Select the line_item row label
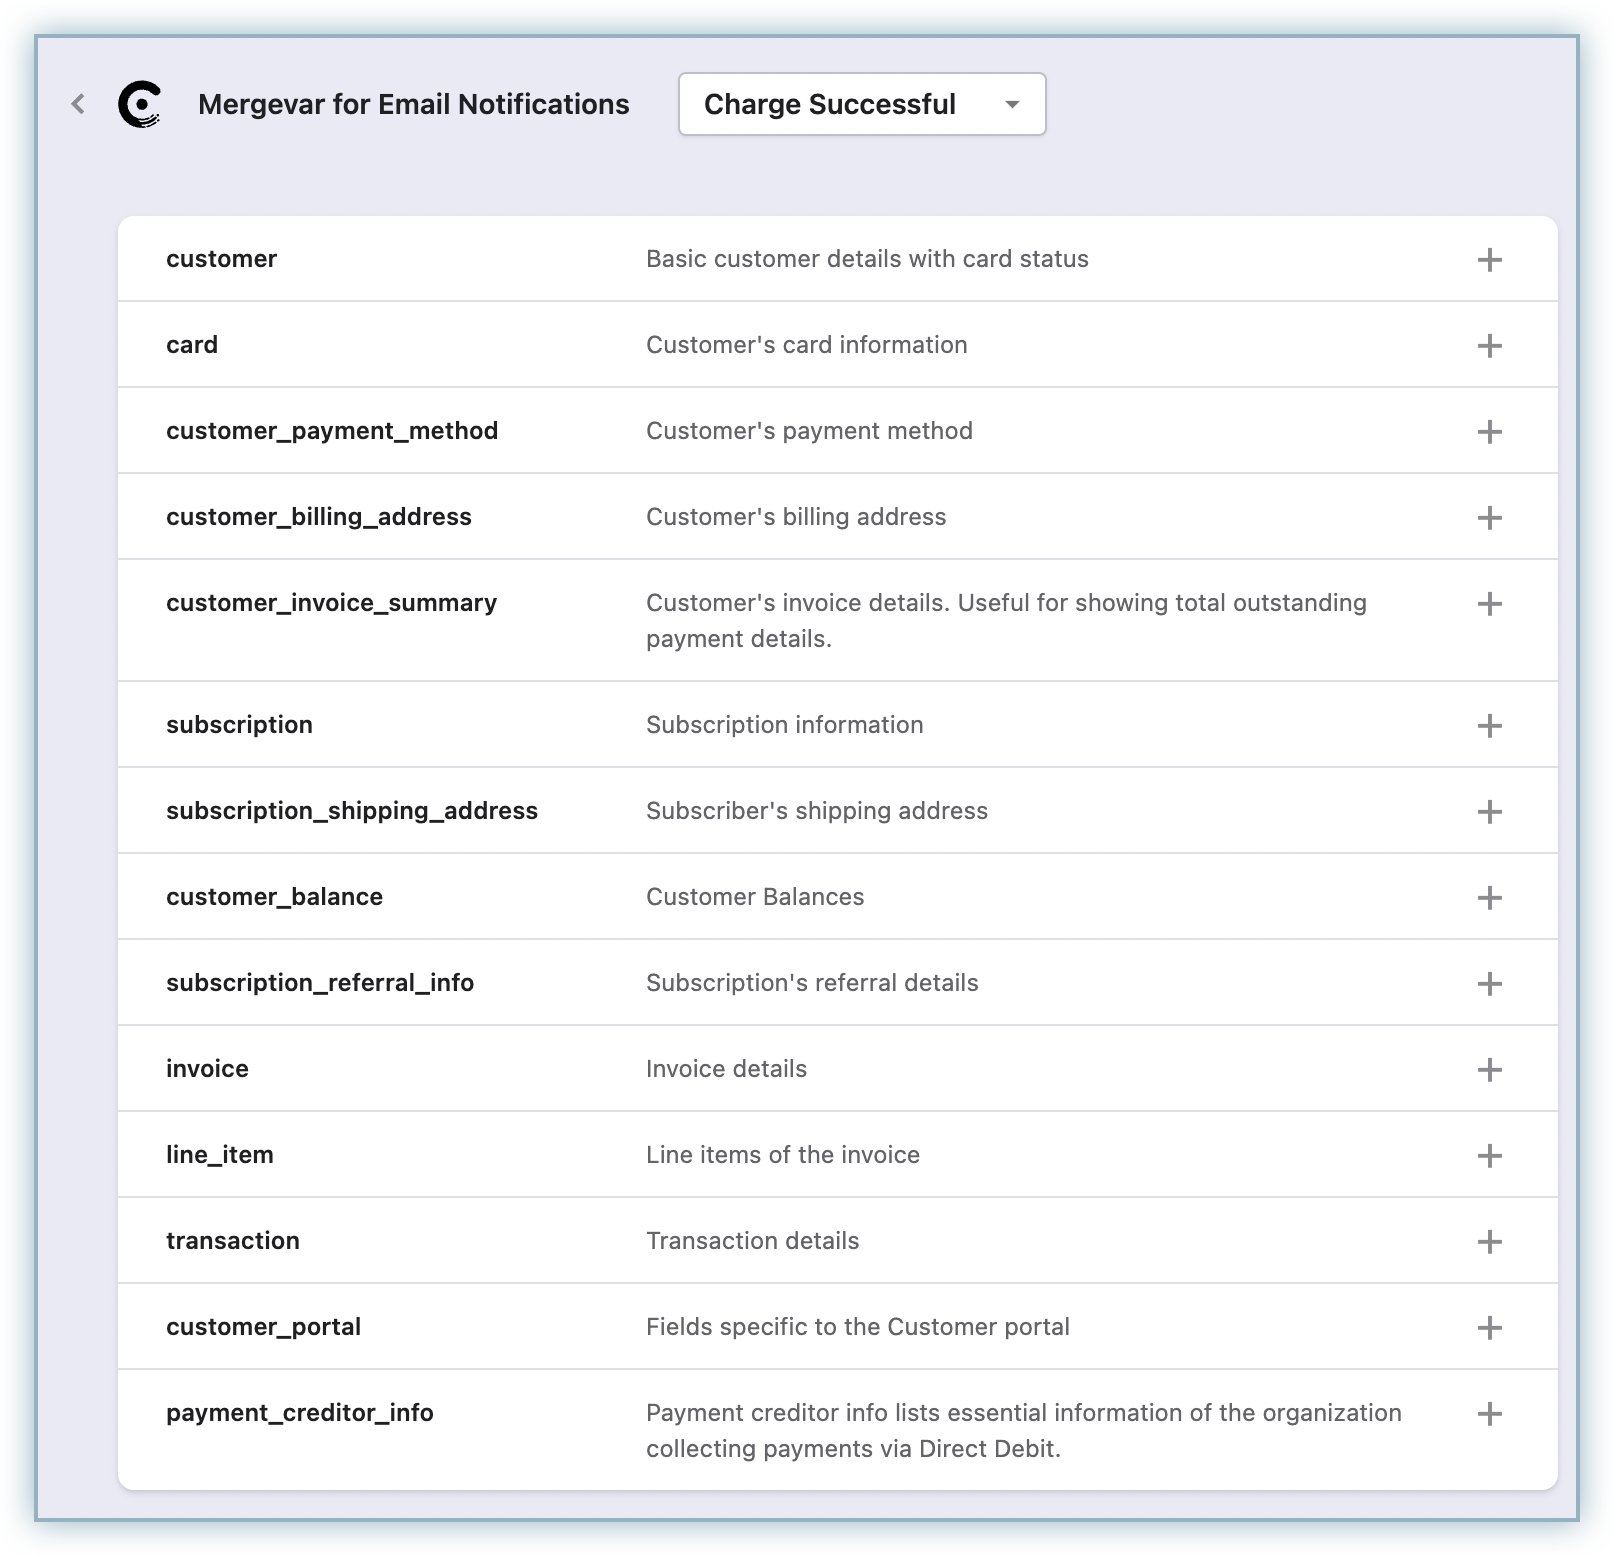Viewport: 1614px width, 1556px height. point(220,1155)
